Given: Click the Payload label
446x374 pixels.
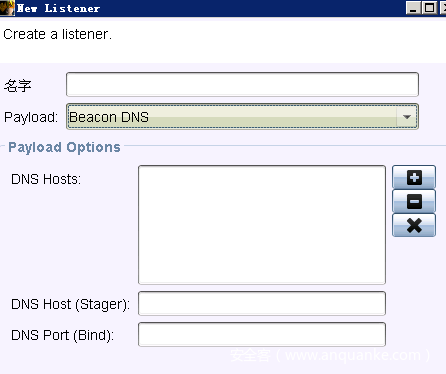Looking at the screenshot, I should 31,117.
